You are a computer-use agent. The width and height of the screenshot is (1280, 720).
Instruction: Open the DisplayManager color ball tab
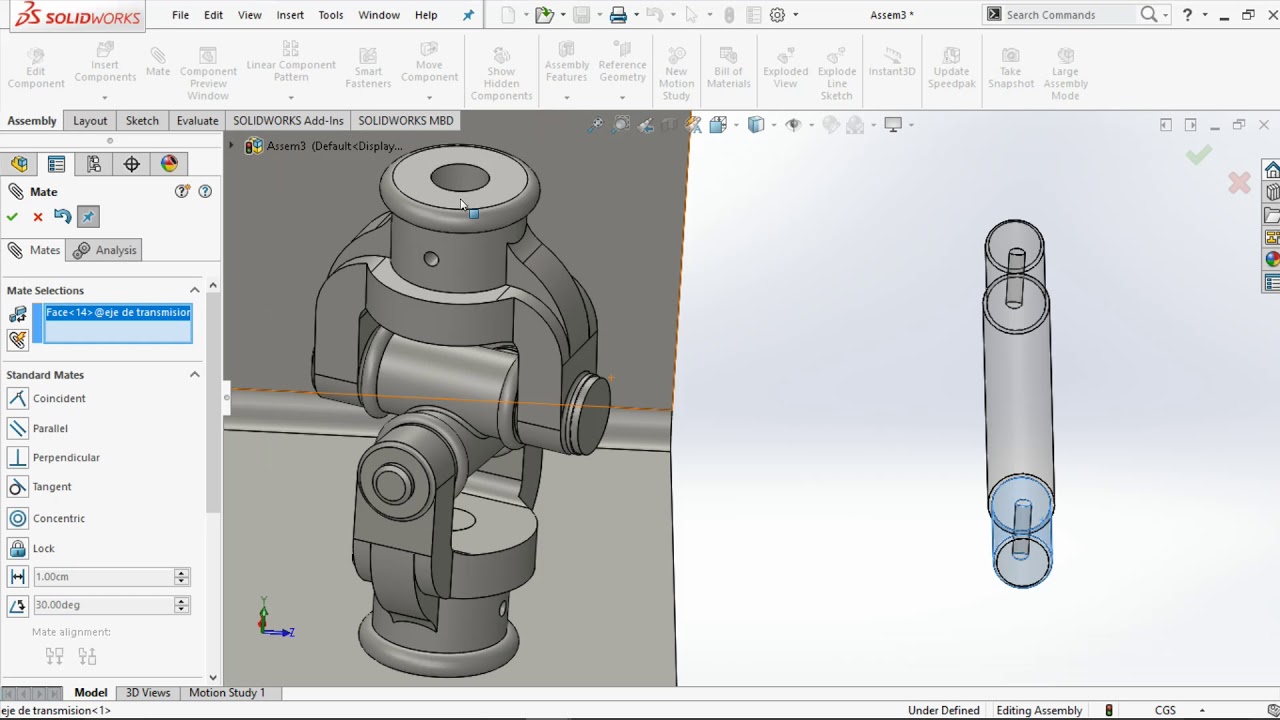pyautogui.click(x=169, y=164)
